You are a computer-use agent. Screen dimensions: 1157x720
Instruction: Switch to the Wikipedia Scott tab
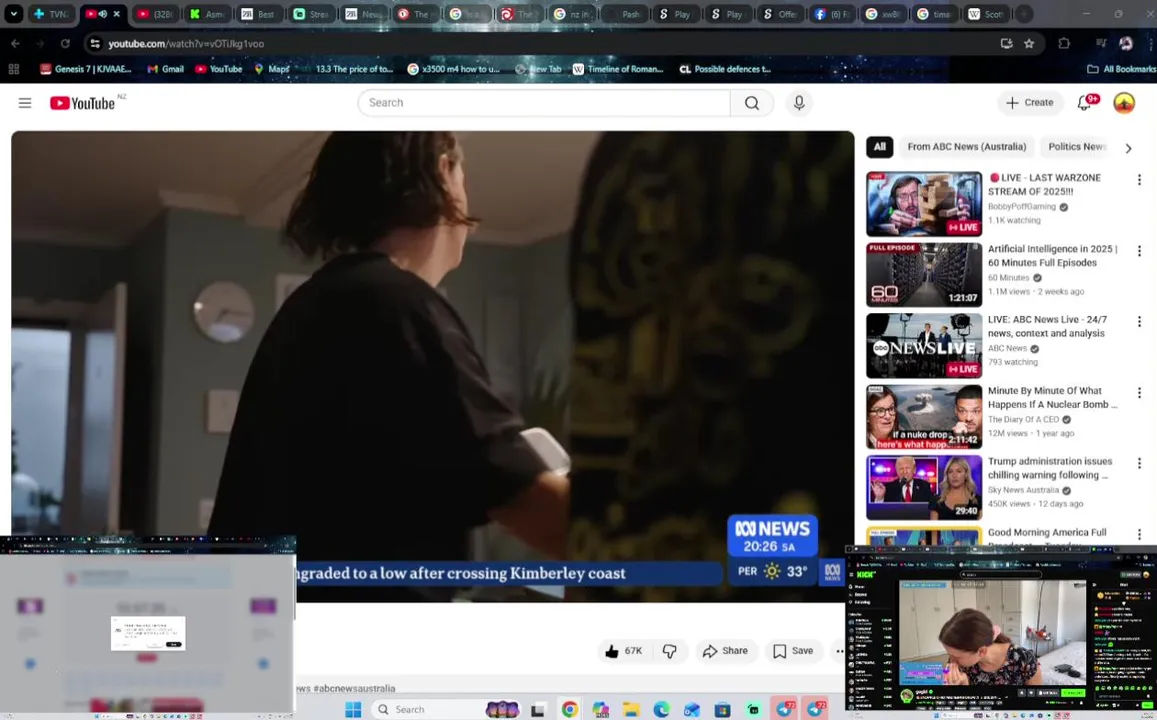pyautogui.click(x=987, y=14)
